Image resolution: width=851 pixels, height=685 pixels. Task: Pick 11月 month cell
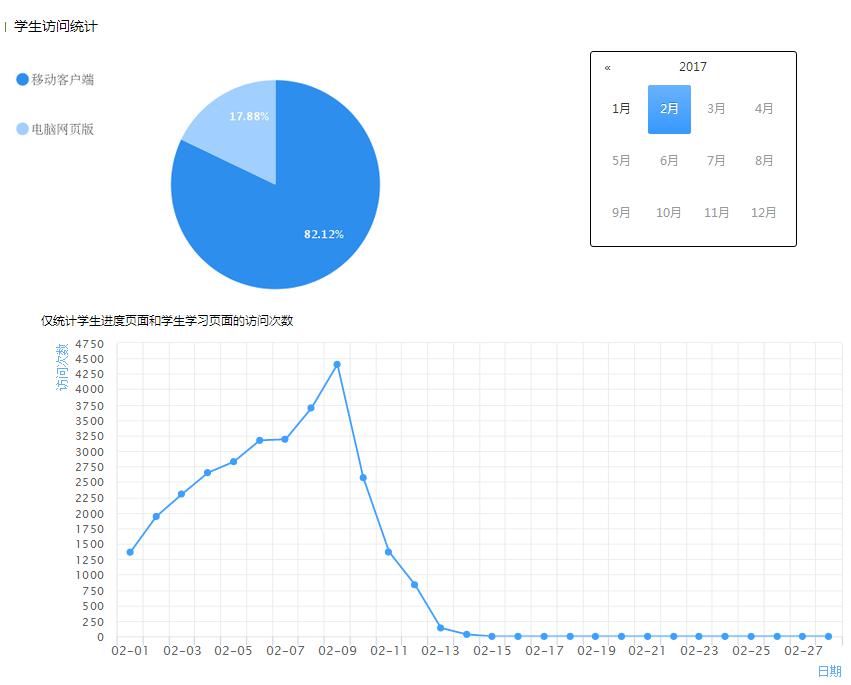click(716, 212)
